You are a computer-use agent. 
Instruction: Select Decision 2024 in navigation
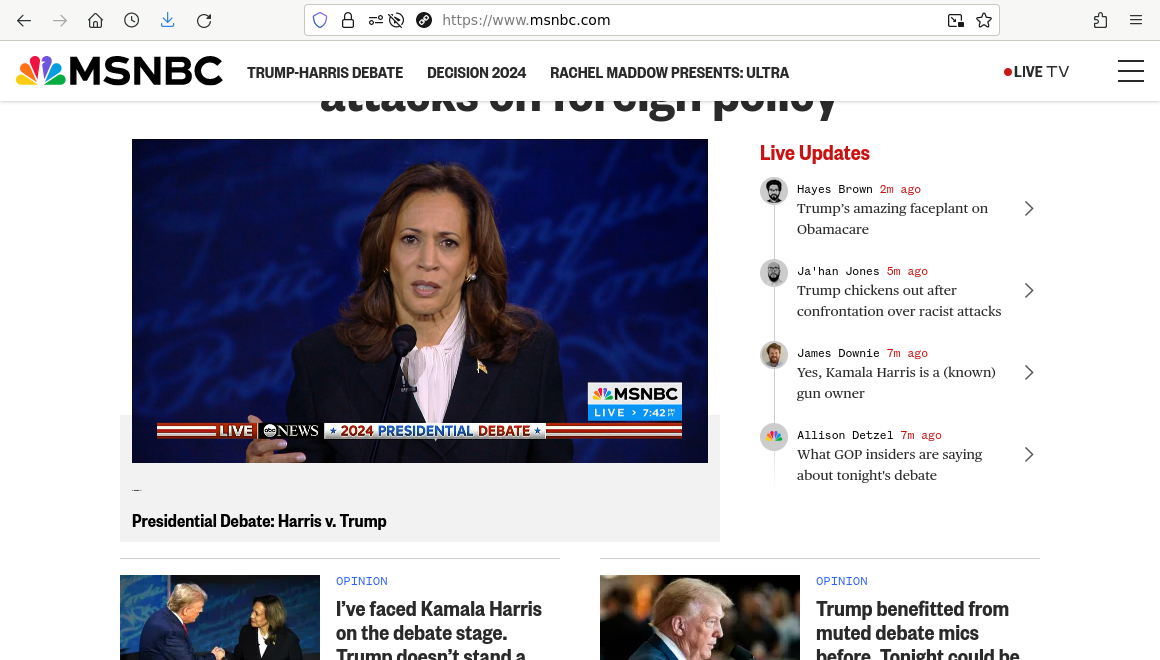(476, 73)
